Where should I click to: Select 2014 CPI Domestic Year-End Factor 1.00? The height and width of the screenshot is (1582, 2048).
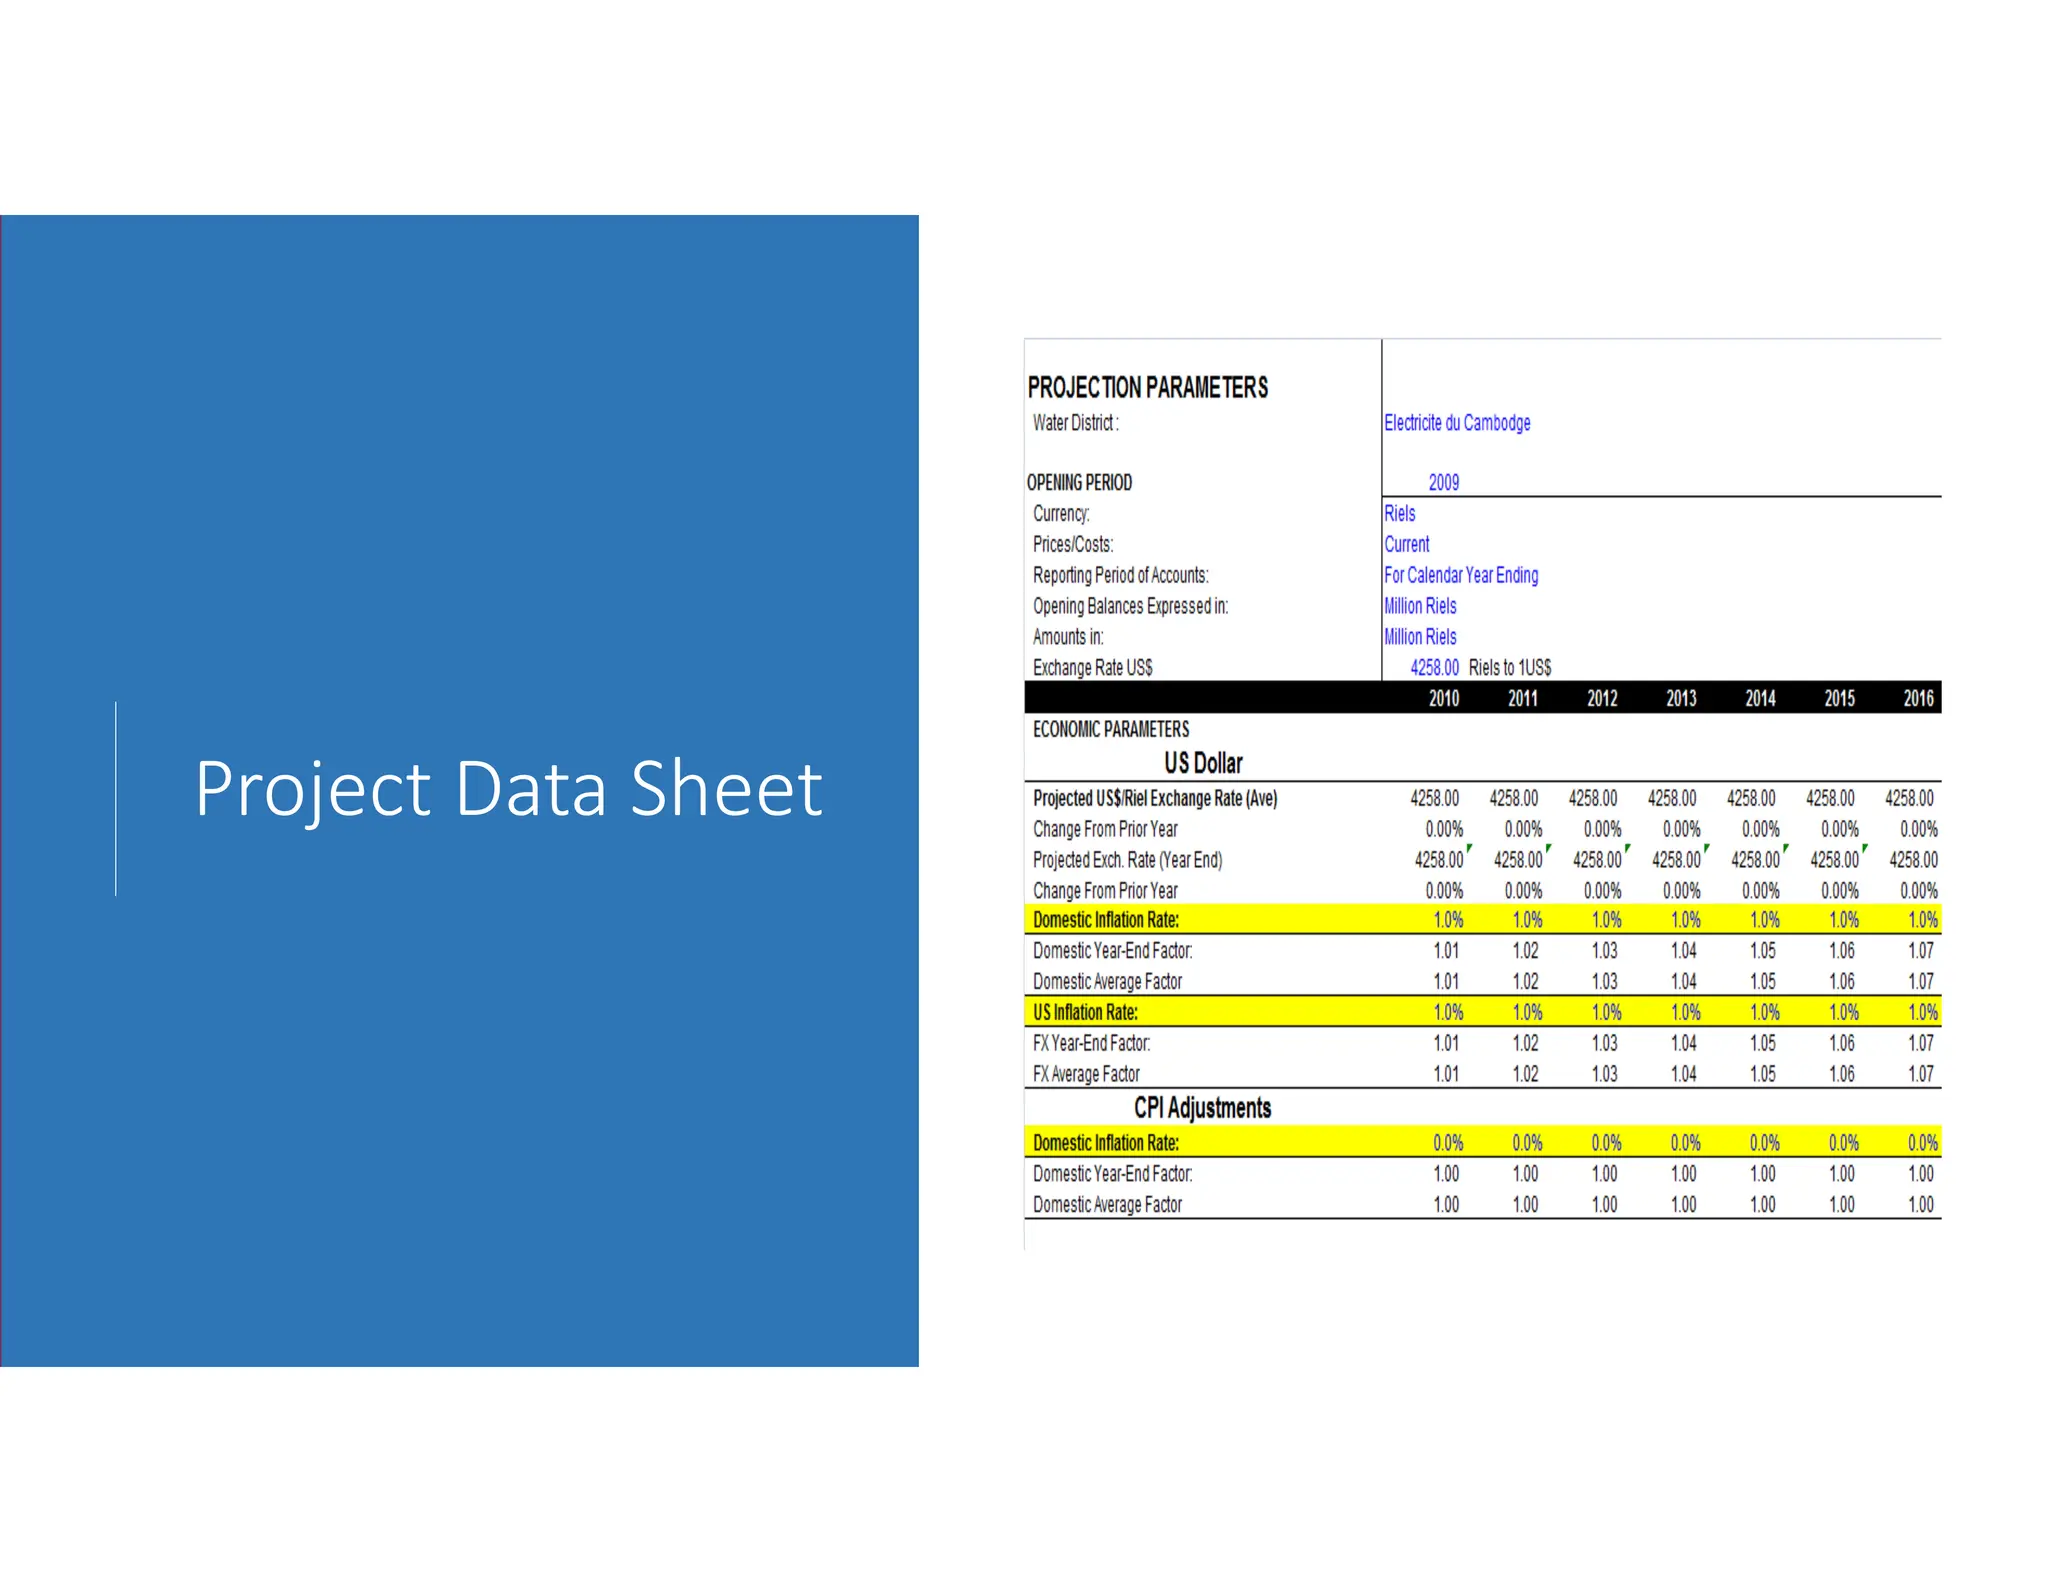click(1763, 1174)
